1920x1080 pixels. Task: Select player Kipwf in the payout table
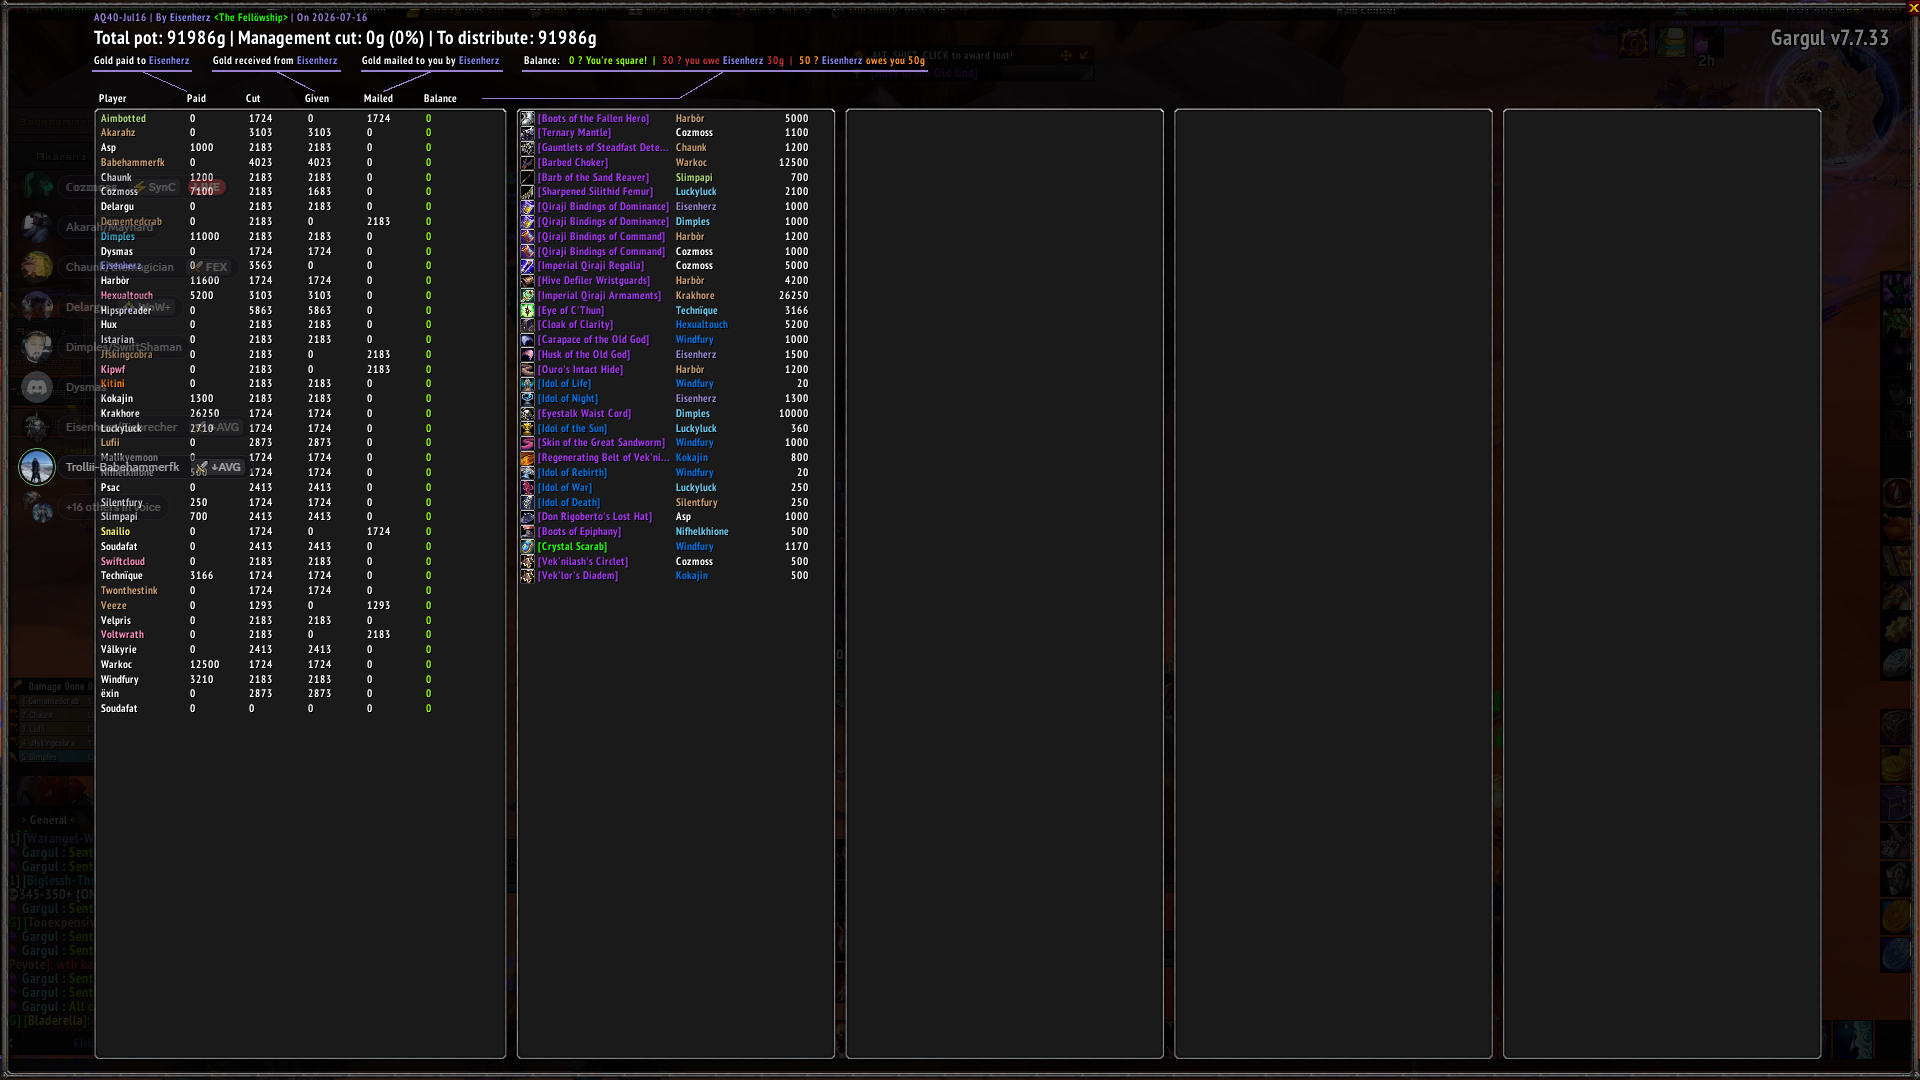point(113,370)
